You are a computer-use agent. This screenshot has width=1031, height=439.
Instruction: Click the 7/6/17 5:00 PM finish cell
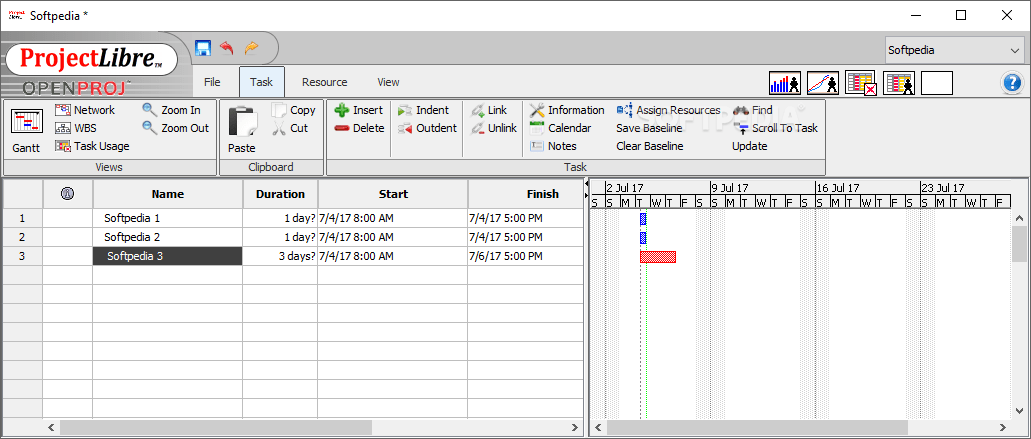click(x=525, y=256)
